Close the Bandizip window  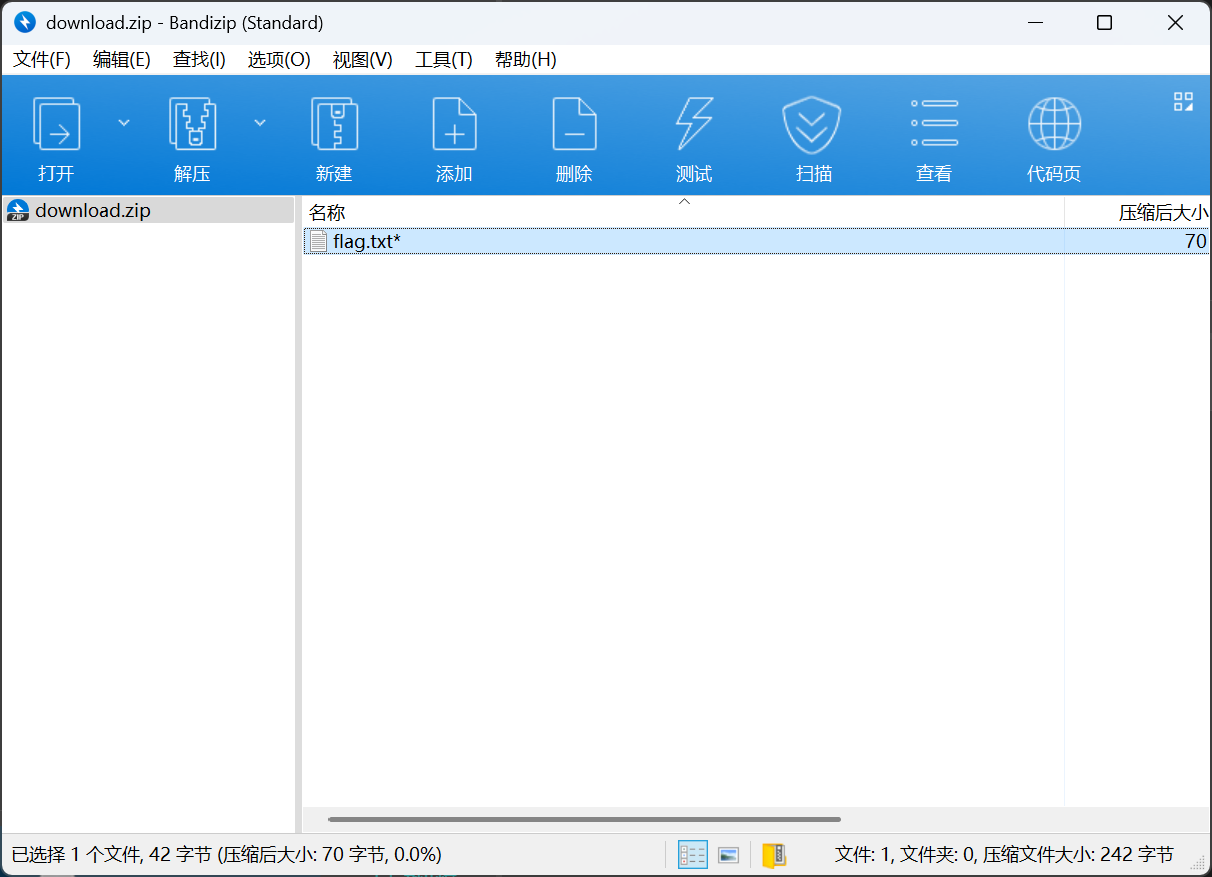pos(1176,22)
